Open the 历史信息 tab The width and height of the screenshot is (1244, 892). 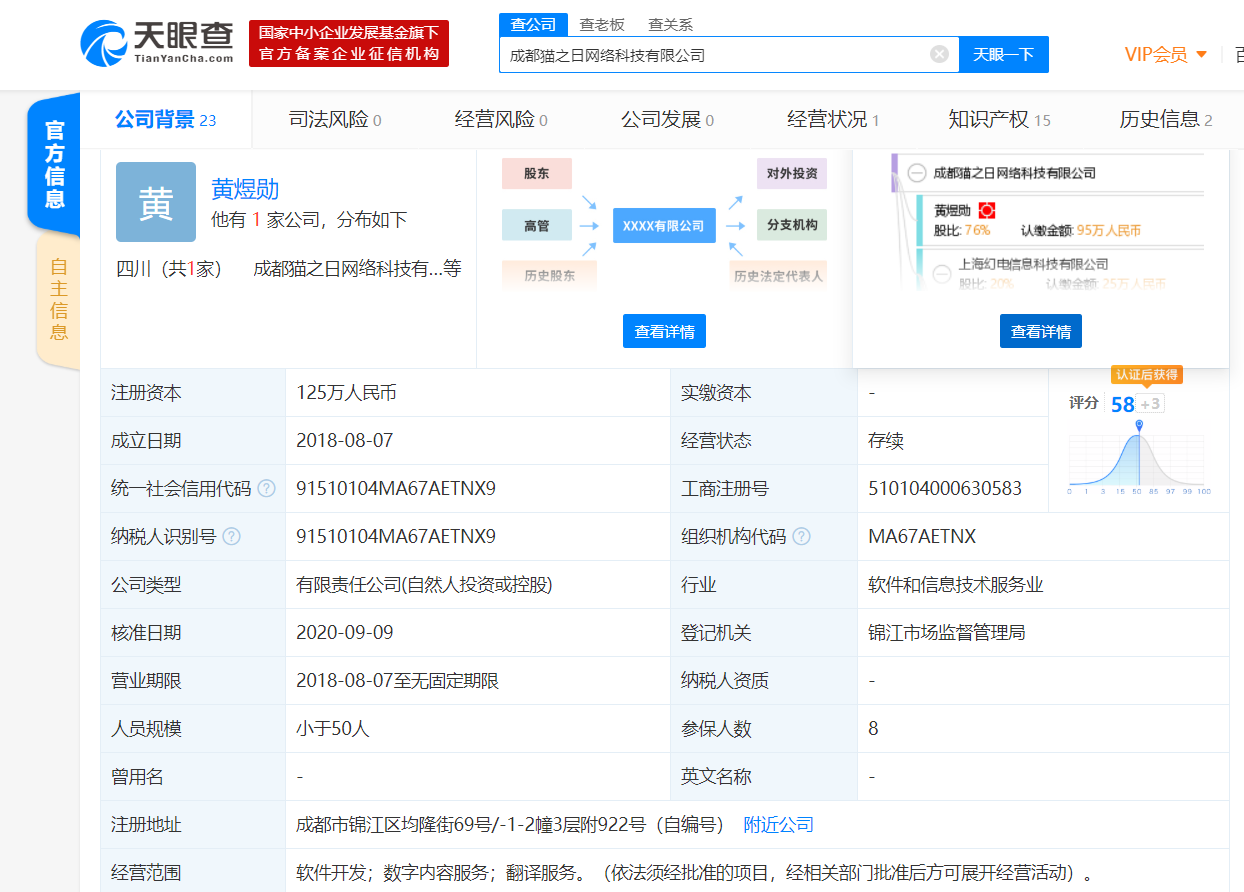(1166, 120)
